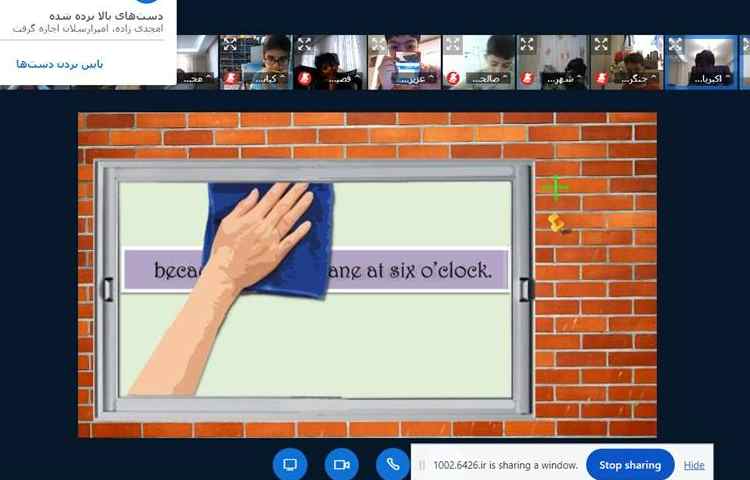This screenshot has width=750, height=480.
Task: Open the name dropdown on rightmost webcam "اکبر"
Action: [x=710, y=78]
